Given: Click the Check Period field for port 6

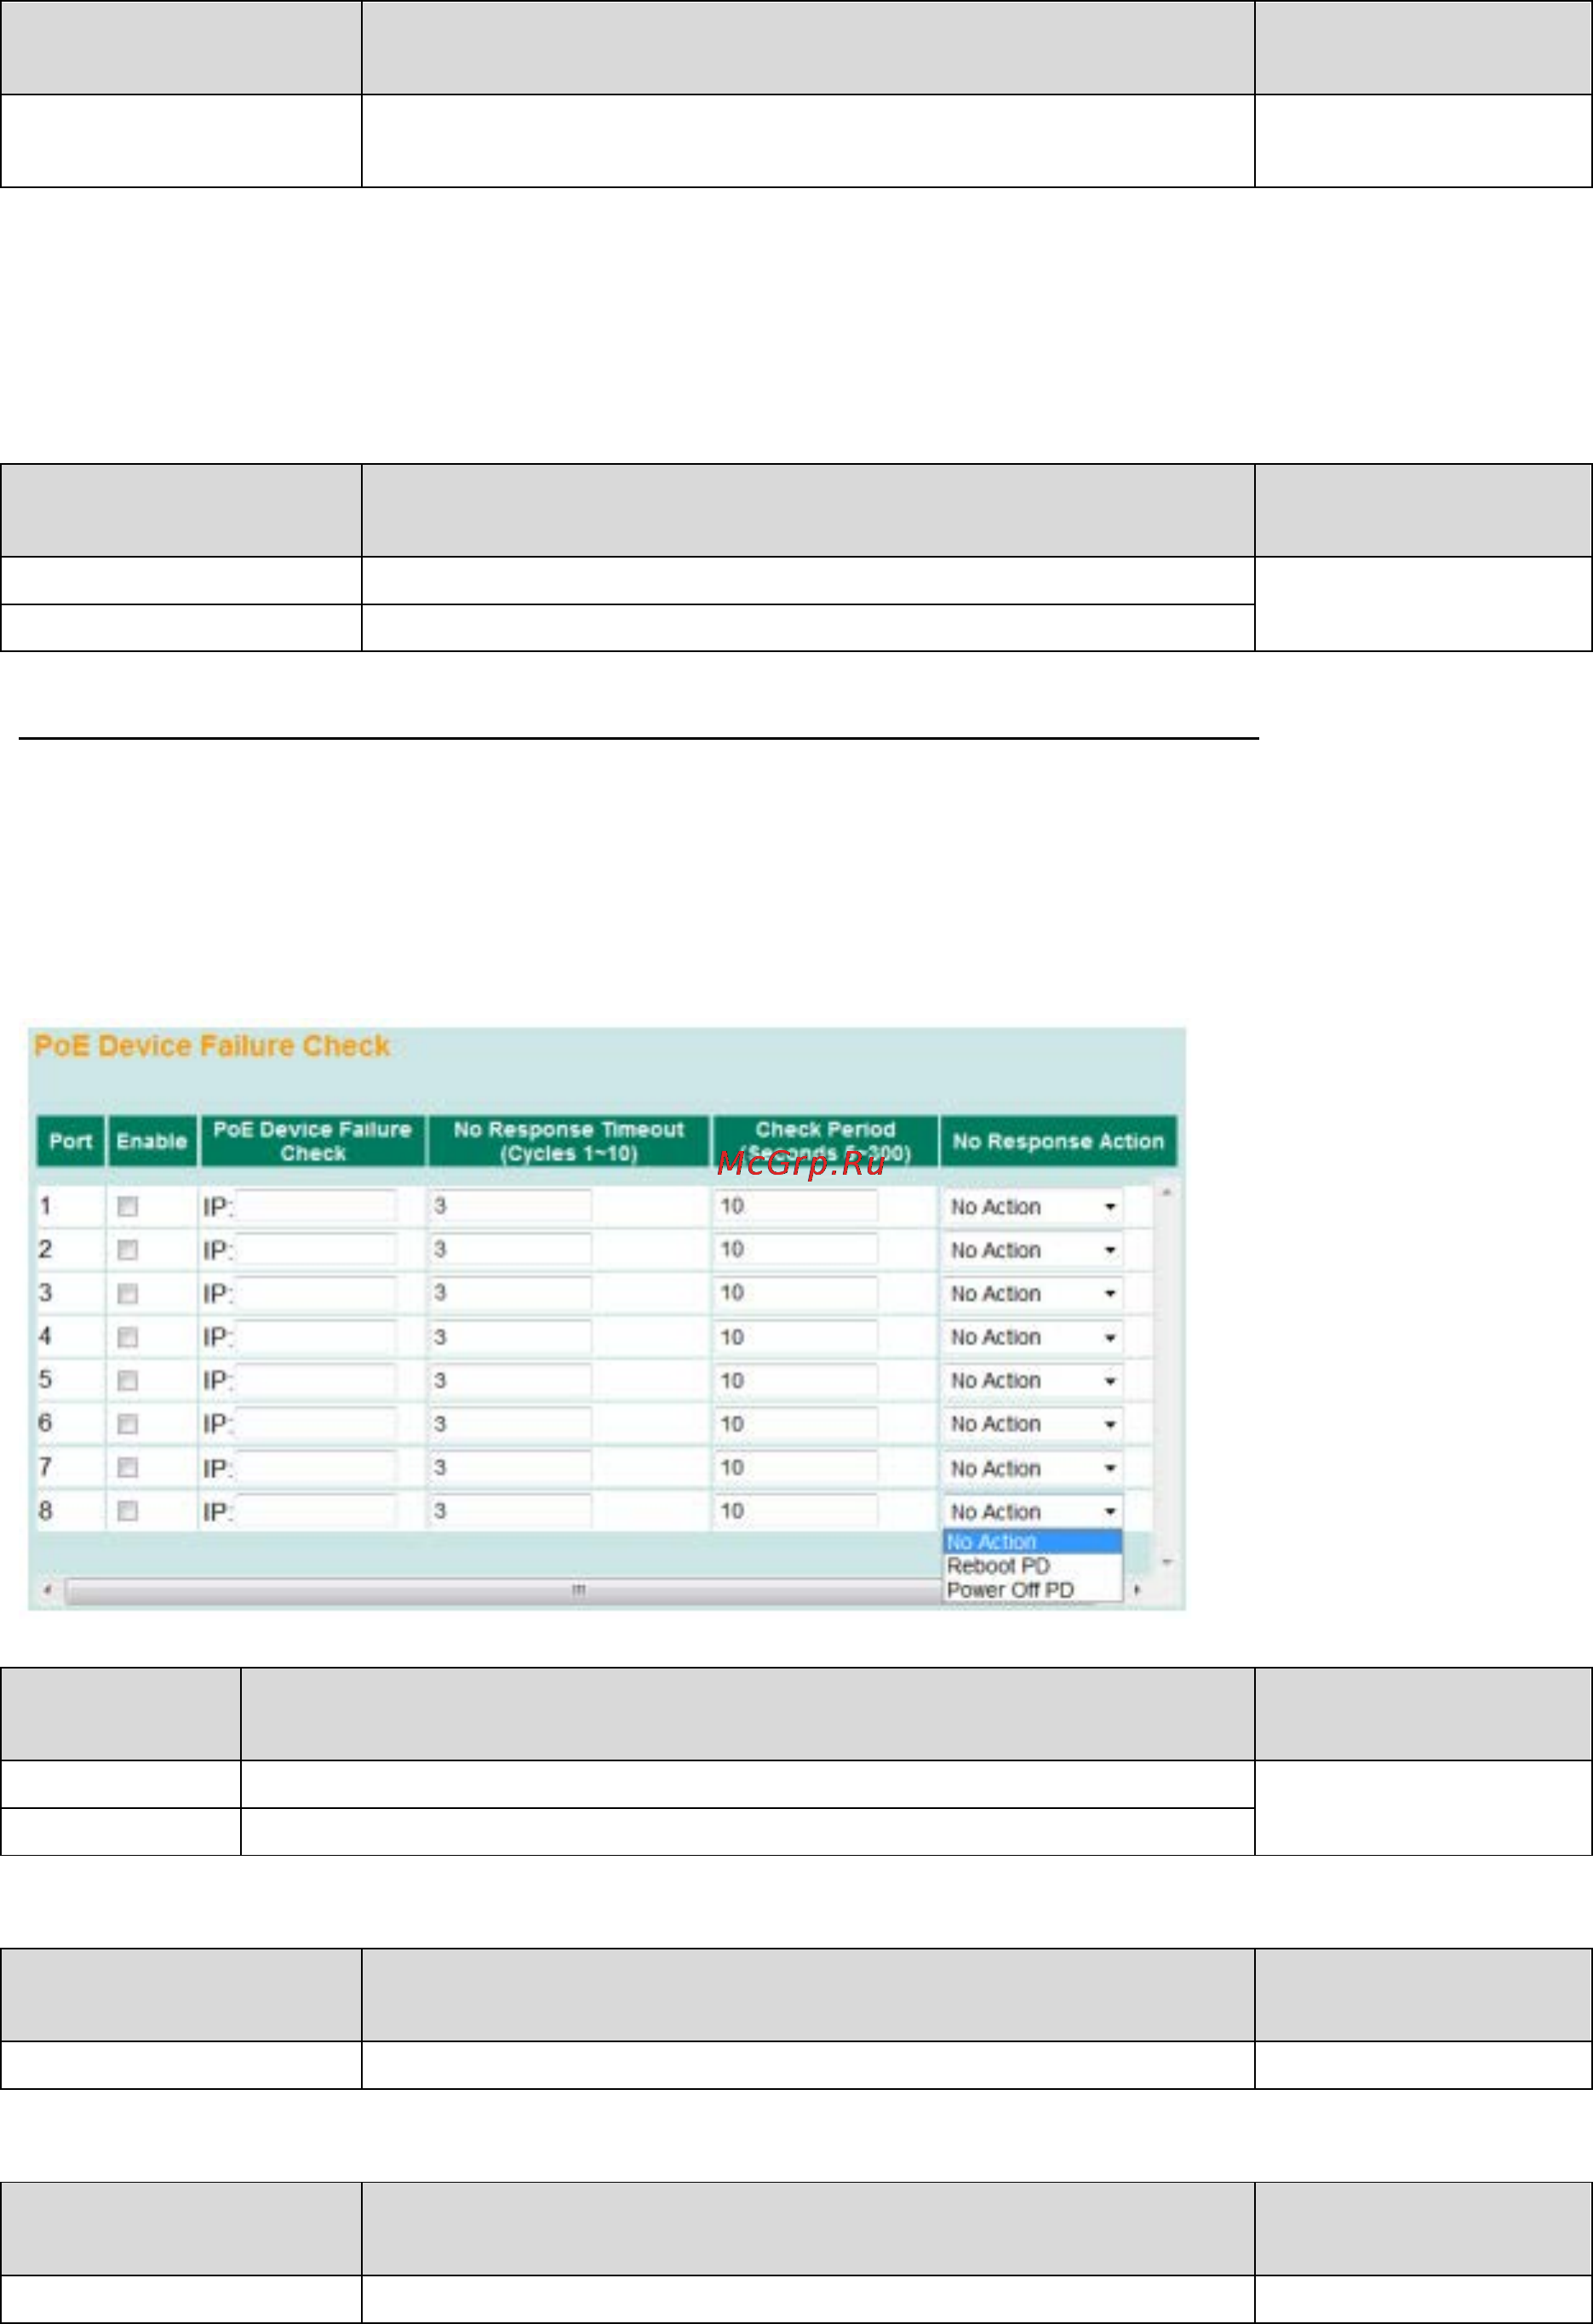Looking at the screenshot, I should (x=797, y=1424).
